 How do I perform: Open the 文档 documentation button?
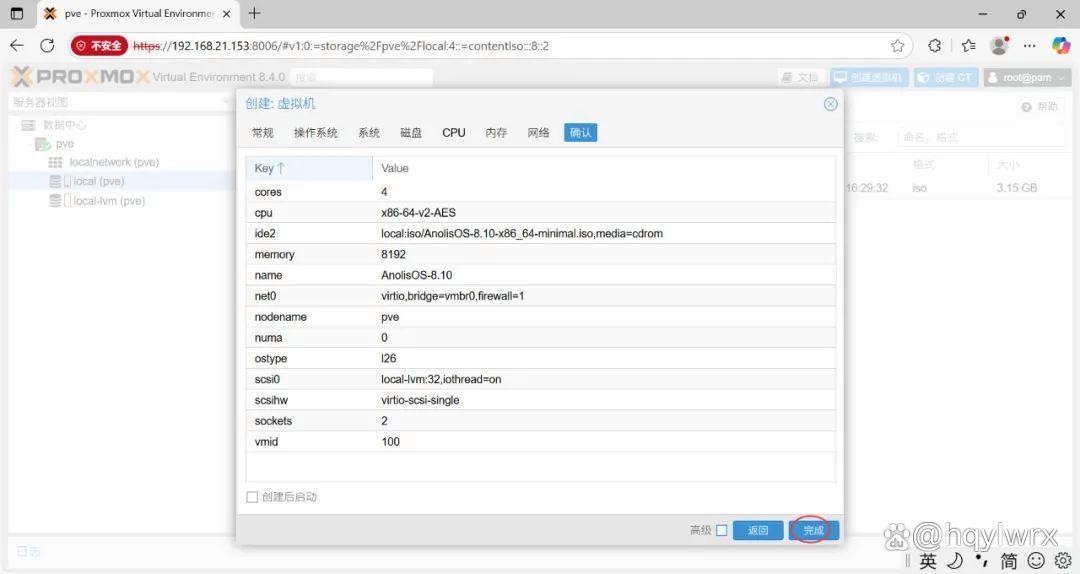(800, 77)
